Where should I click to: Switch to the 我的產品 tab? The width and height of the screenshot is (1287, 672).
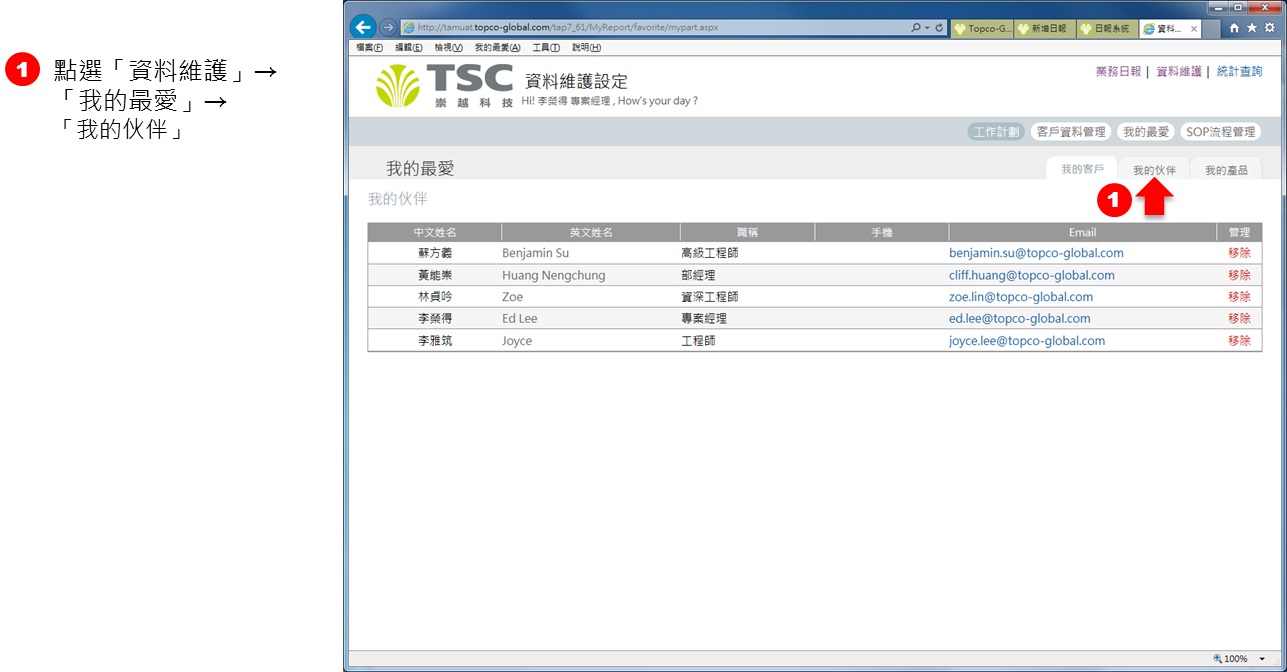pyautogui.click(x=1226, y=170)
